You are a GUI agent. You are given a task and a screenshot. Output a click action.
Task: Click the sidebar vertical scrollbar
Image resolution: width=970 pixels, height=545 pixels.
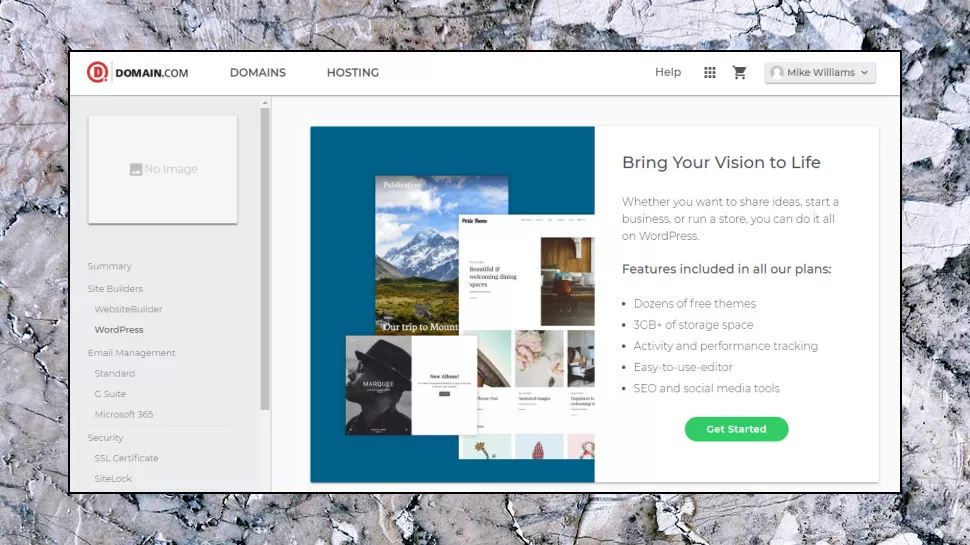pos(265,259)
